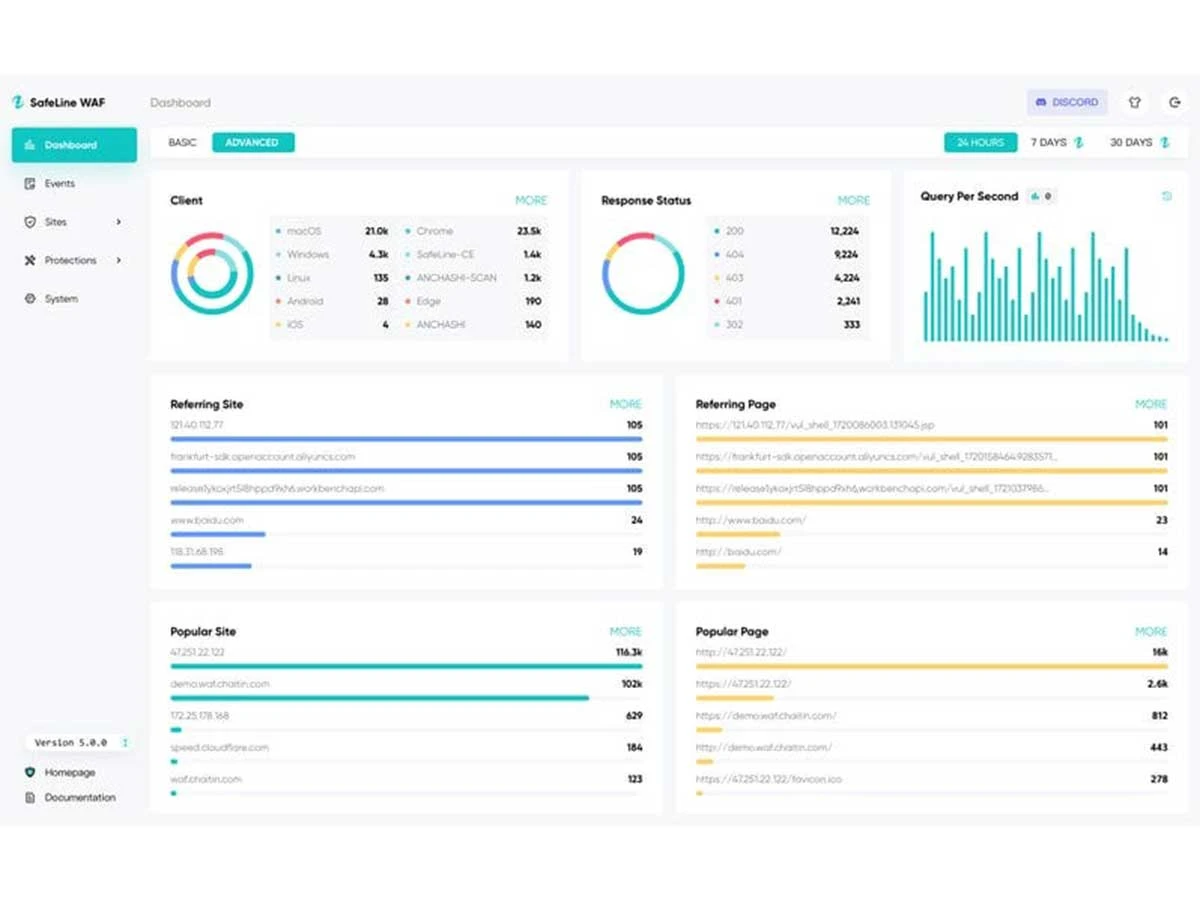This screenshot has height=900, width=1200.
Task: Click the Events sidebar icon
Action: [30, 184]
